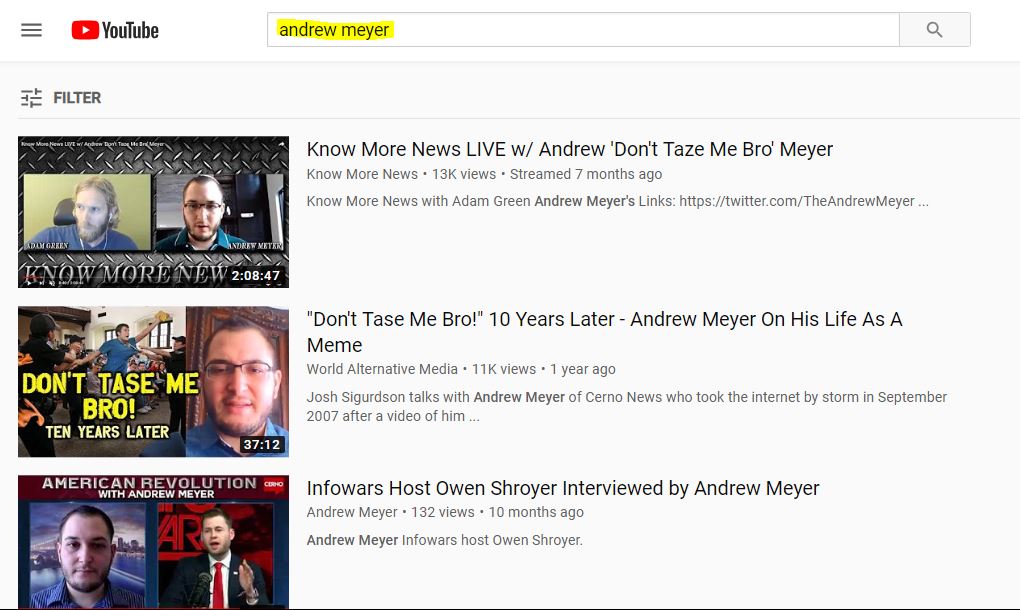Viewport: 1020px width, 610px height.
Task: Click '13K views' text
Action: pos(464,174)
